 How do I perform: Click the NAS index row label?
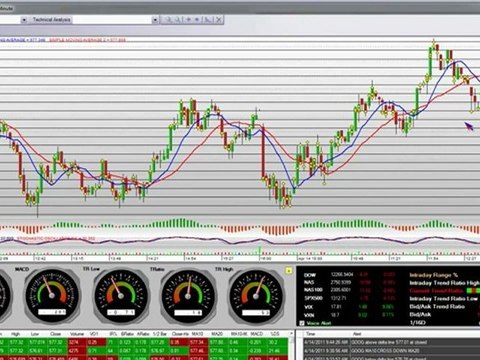pos(309,283)
